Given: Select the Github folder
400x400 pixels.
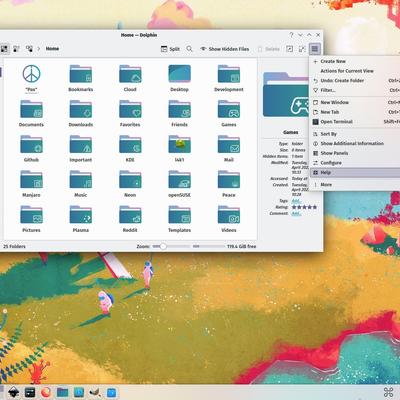Looking at the screenshot, I should [31, 148].
